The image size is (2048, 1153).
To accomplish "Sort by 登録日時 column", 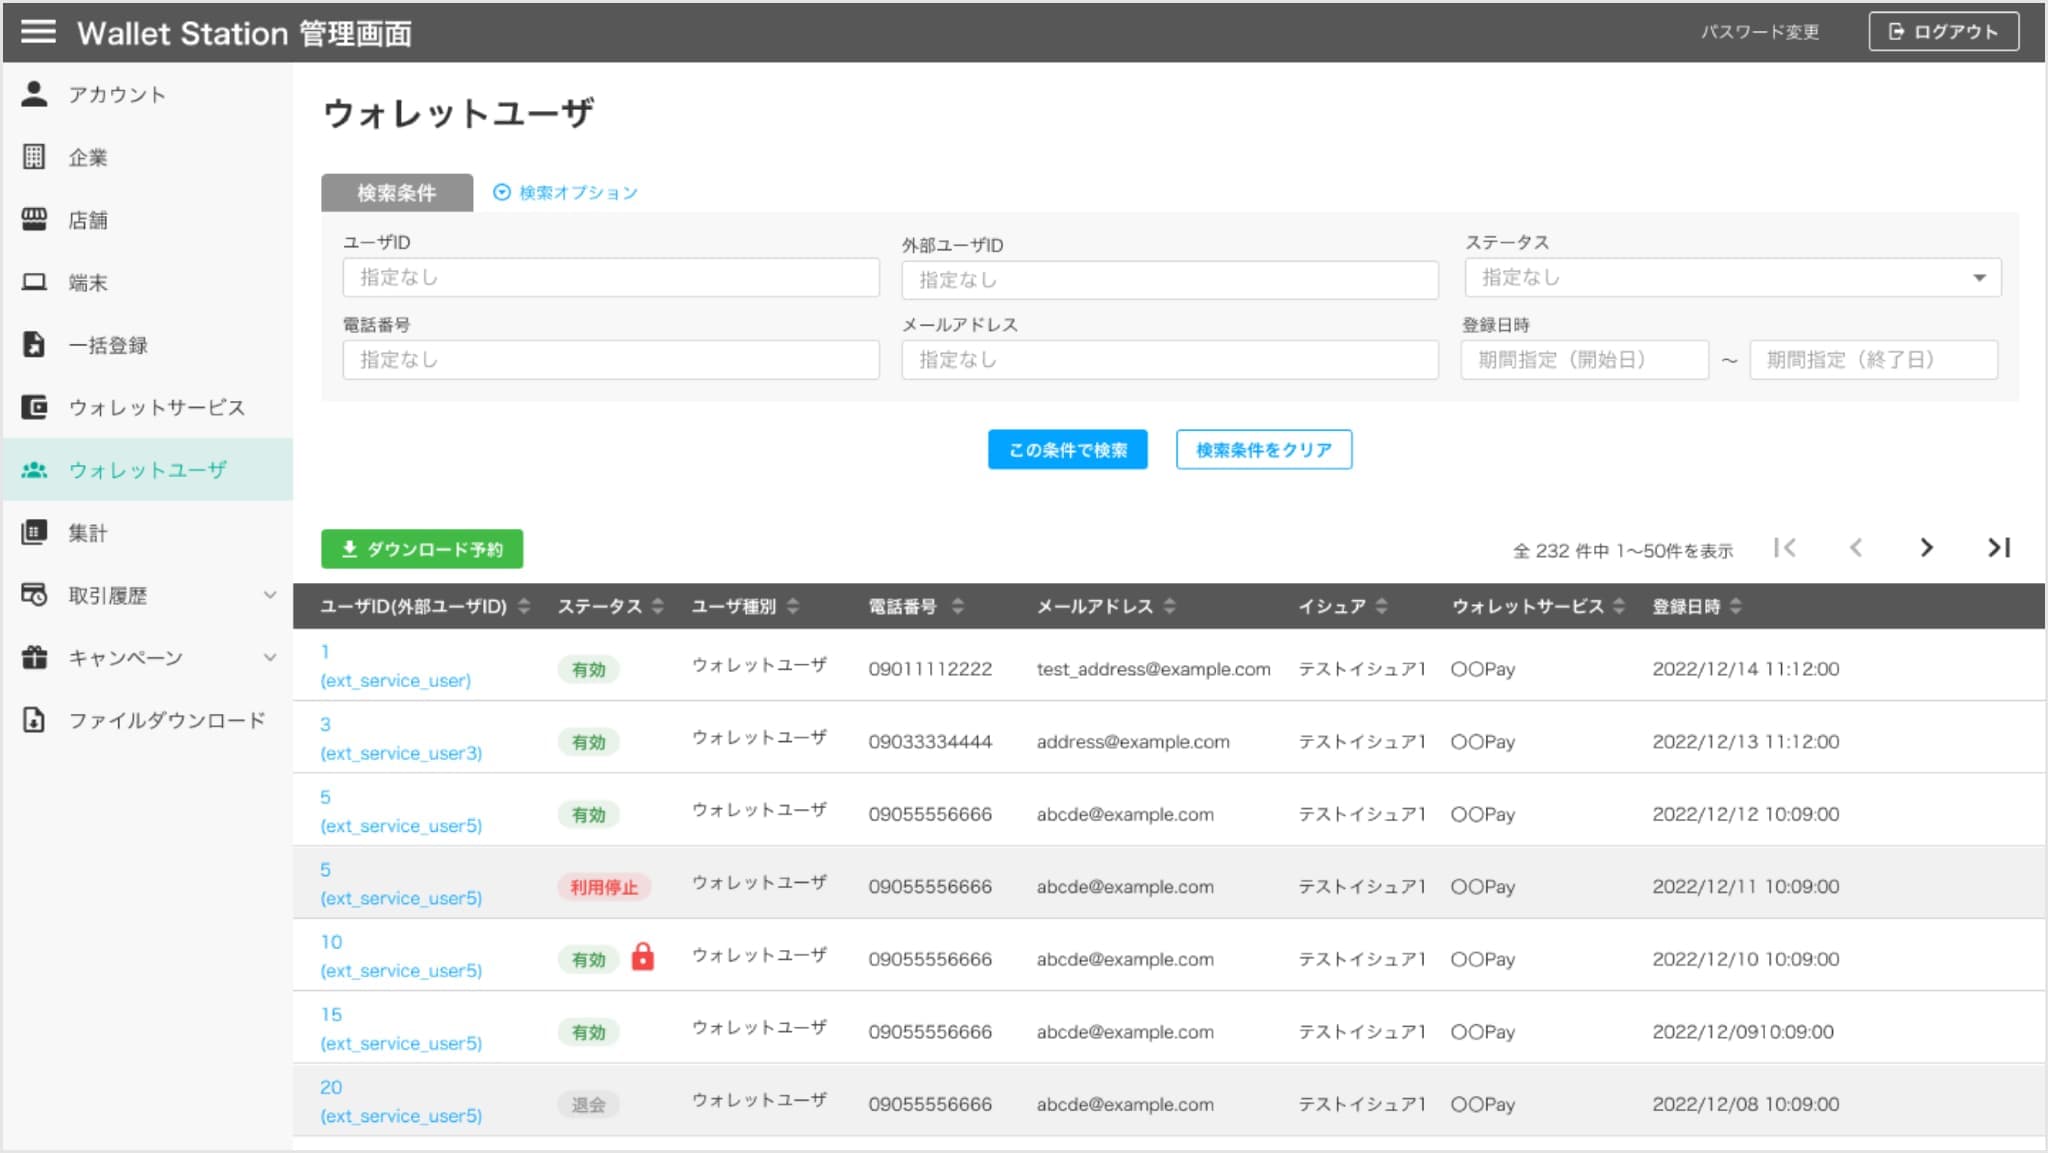I will click(1735, 606).
